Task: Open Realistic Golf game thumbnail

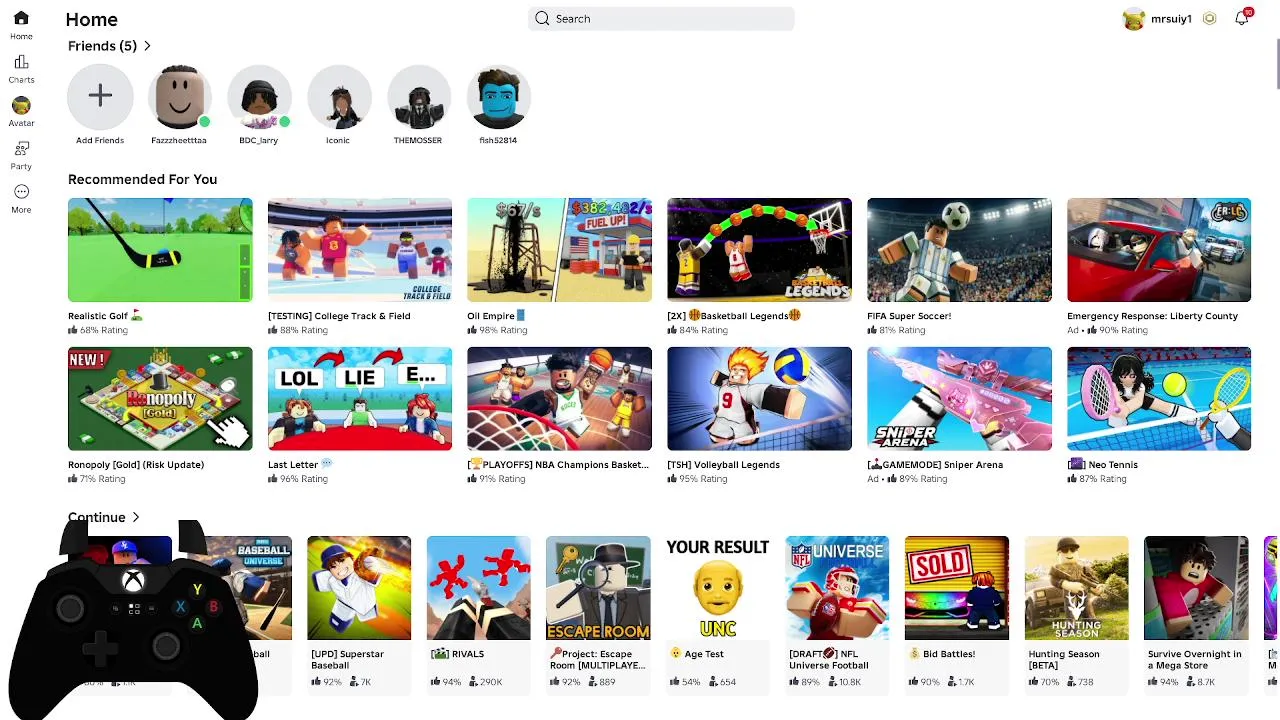Action: coord(160,250)
